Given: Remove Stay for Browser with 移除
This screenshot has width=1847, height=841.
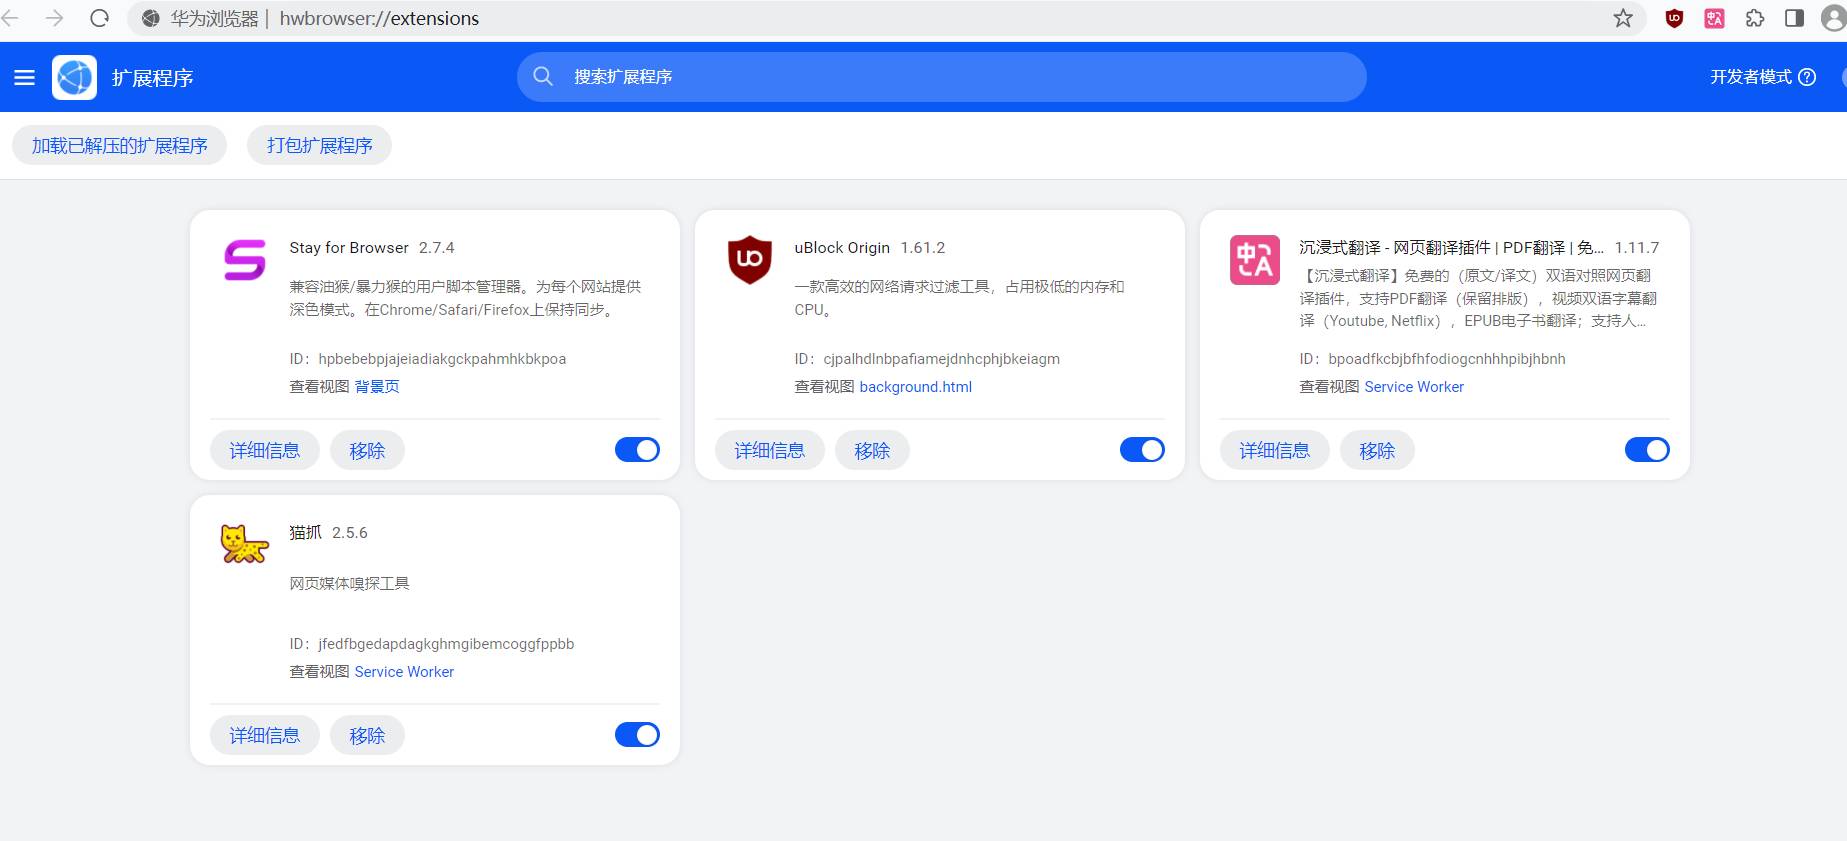Looking at the screenshot, I should (368, 451).
